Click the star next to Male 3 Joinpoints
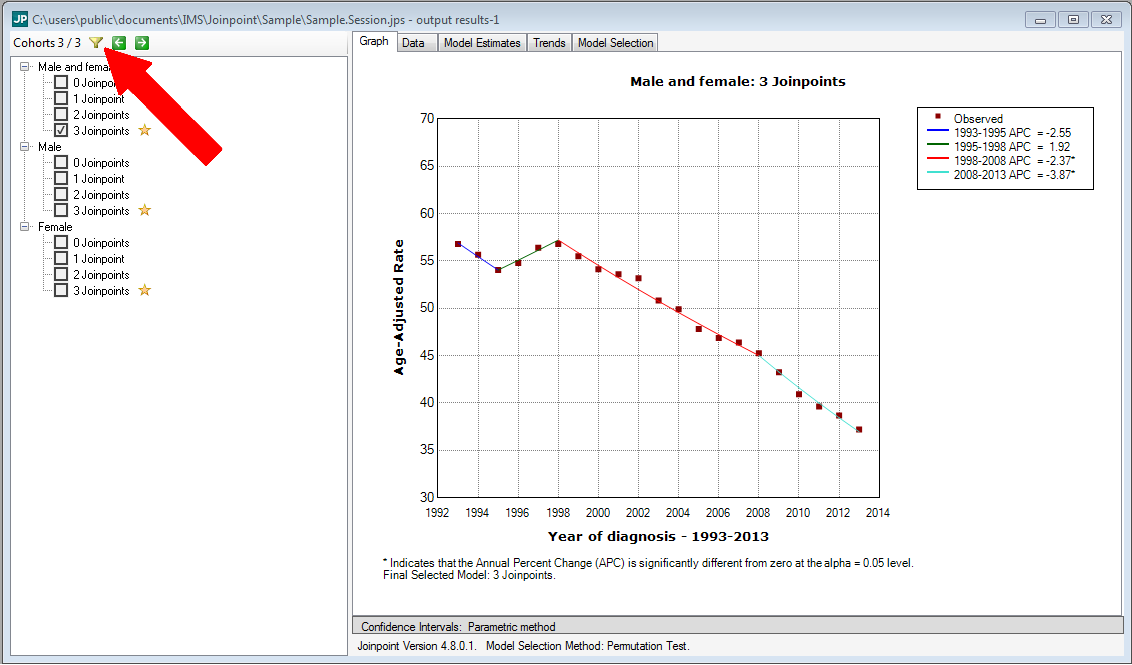This screenshot has height=665, width=1132. coord(144,210)
